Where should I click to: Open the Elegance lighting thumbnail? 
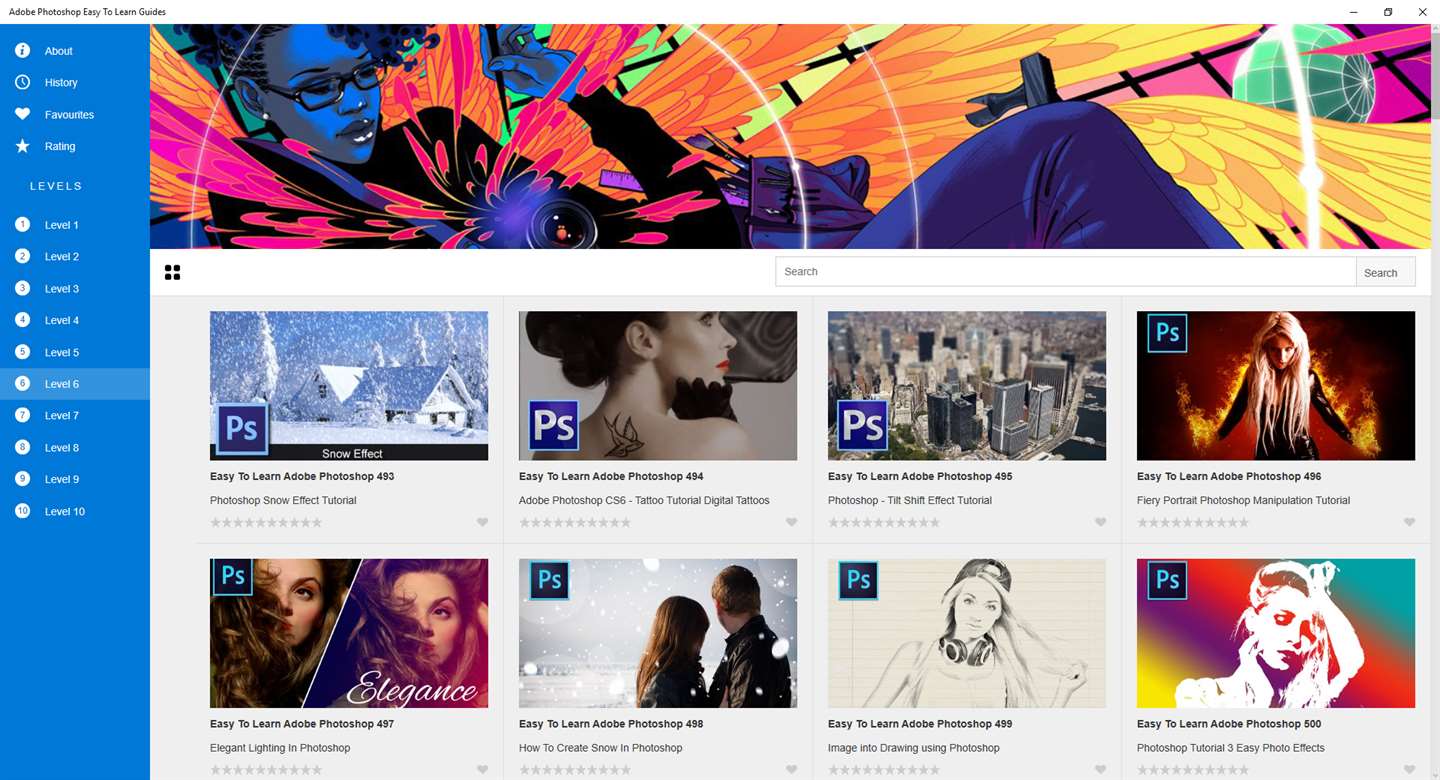pyautogui.click(x=349, y=633)
